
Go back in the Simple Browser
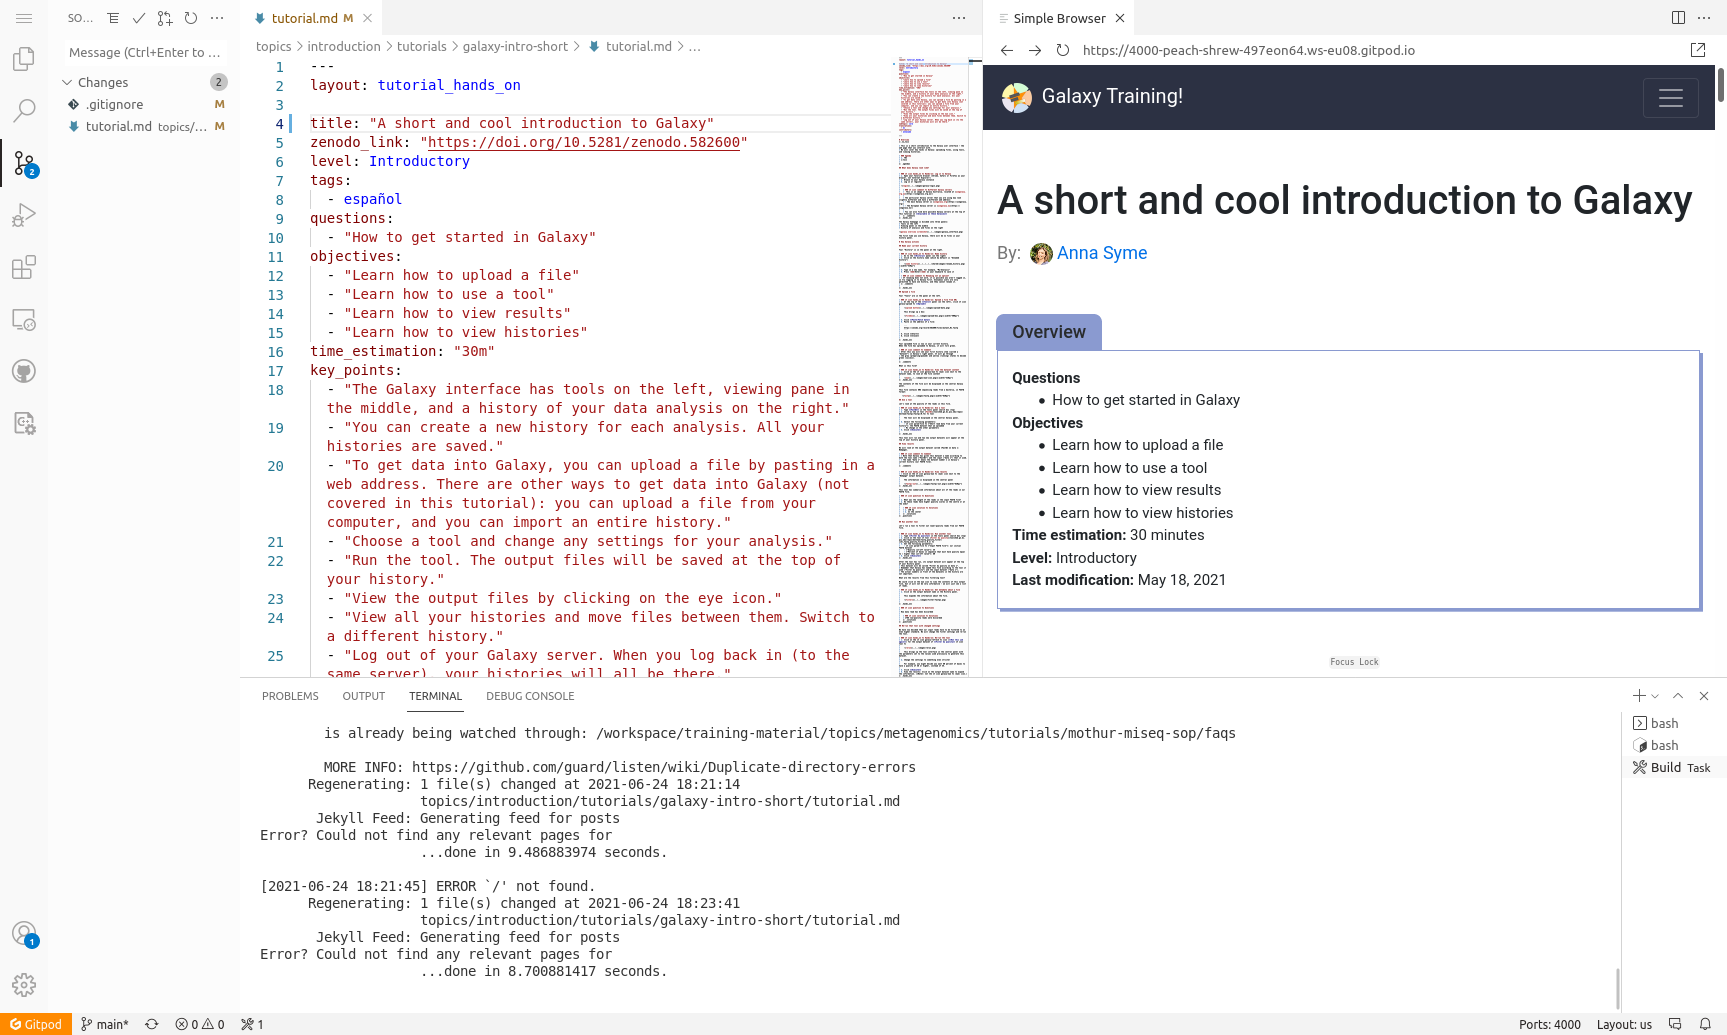click(x=1007, y=50)
